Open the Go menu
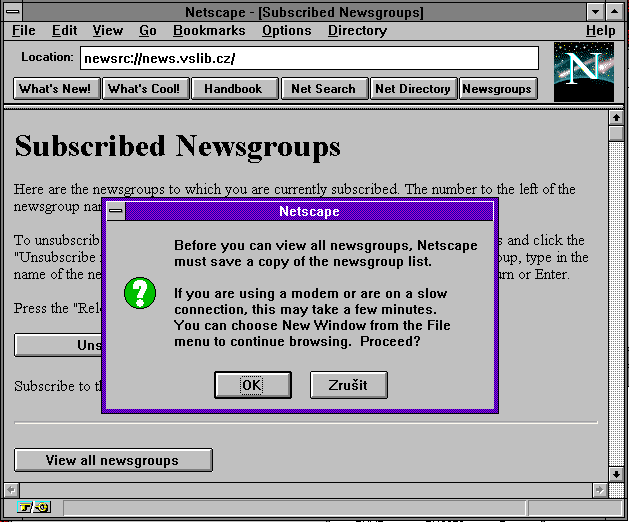 148,30
